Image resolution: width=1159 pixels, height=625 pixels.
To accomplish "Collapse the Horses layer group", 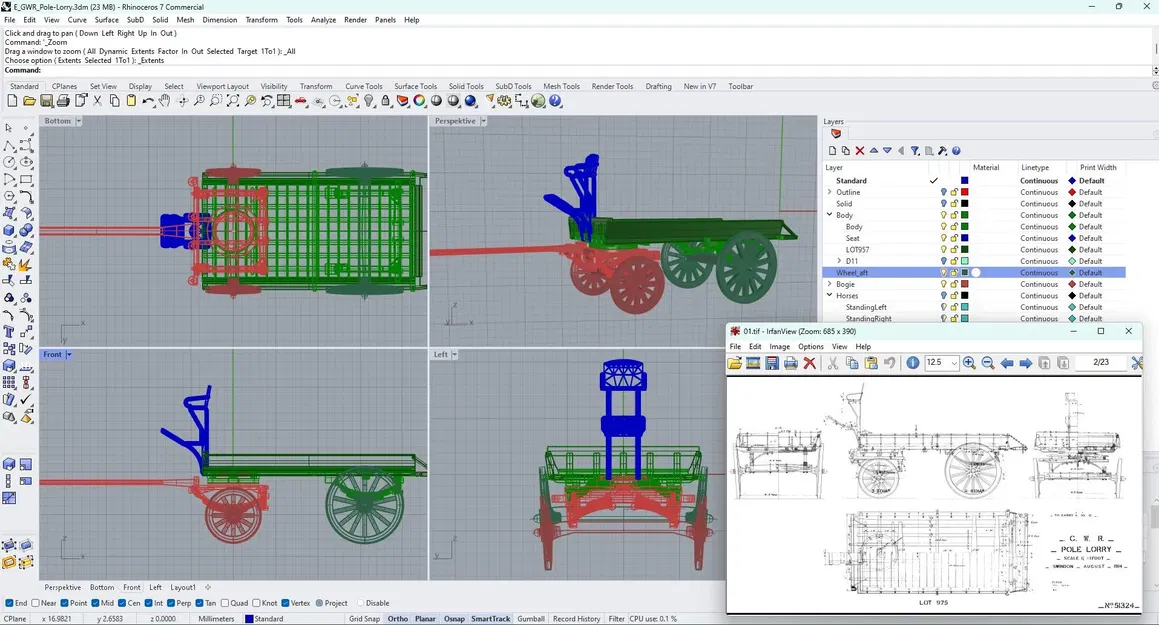I will click(x=829, y=296).
